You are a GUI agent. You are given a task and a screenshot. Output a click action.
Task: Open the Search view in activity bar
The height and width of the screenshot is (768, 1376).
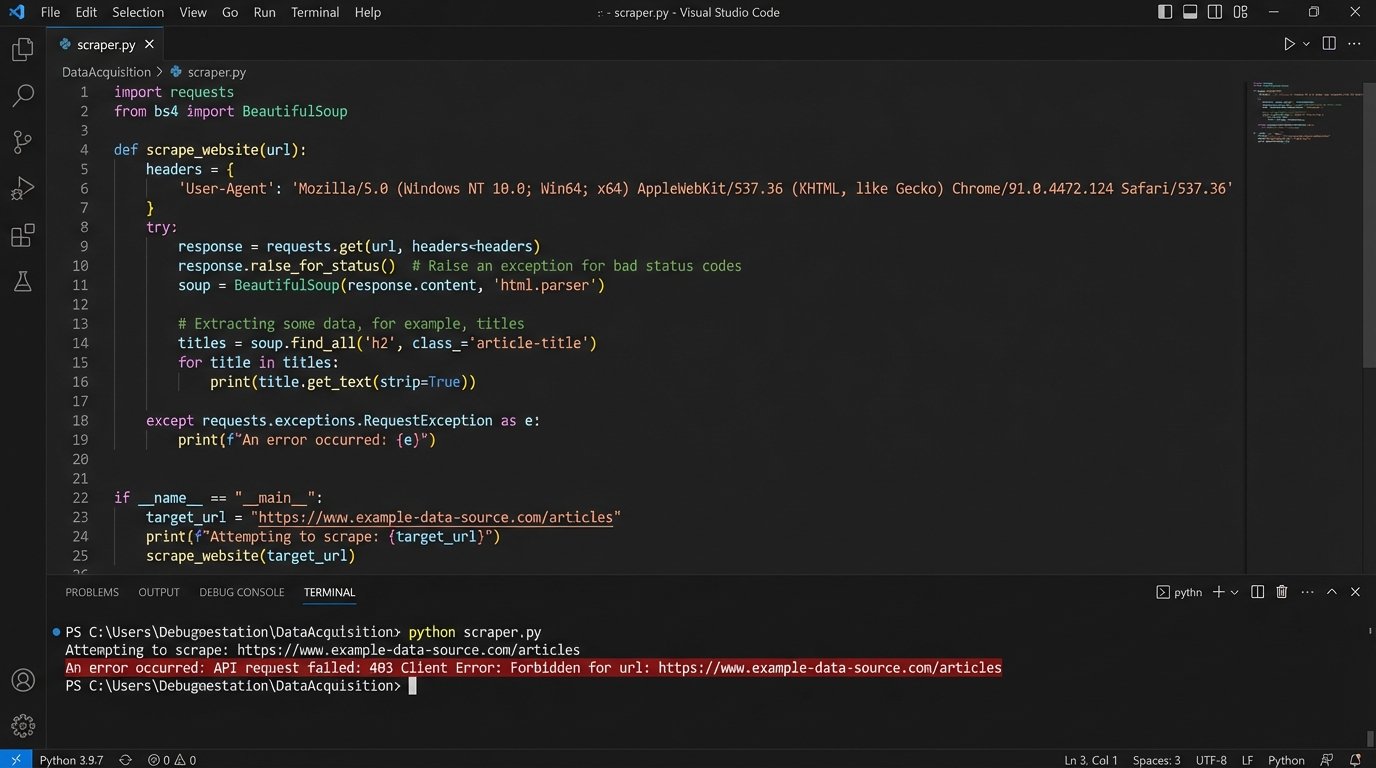(22, 96)
